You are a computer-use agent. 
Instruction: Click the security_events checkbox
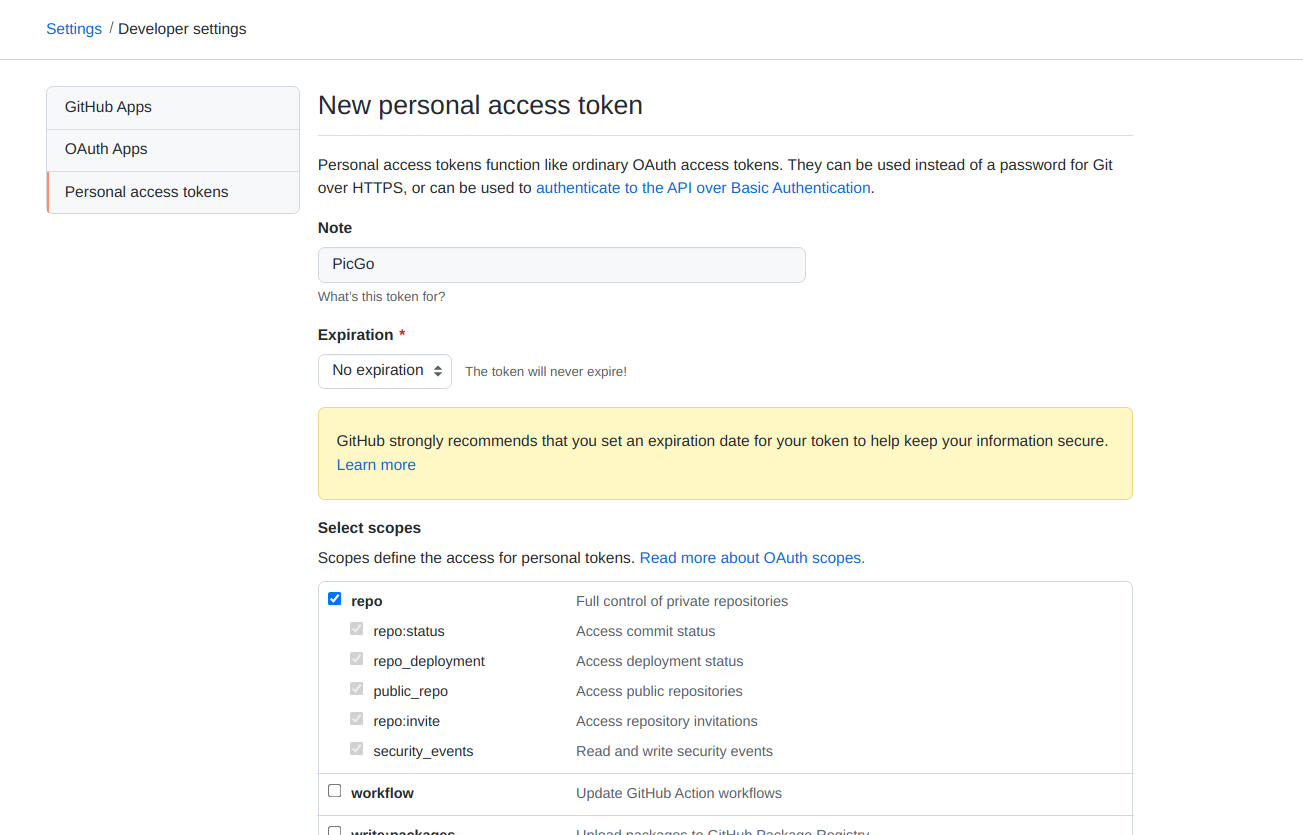coord(357,749)
